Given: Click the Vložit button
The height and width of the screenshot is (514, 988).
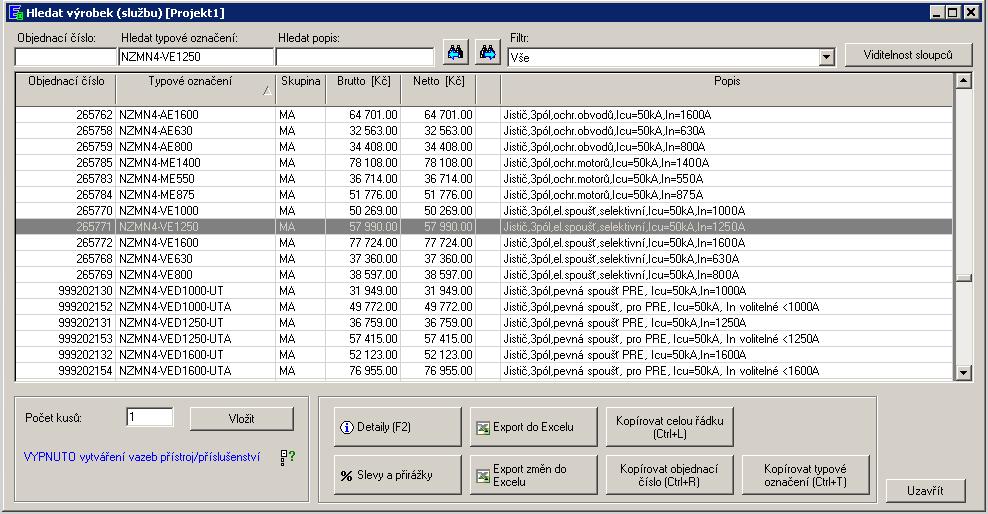Looking at the screenshot, I should point(241,419).
